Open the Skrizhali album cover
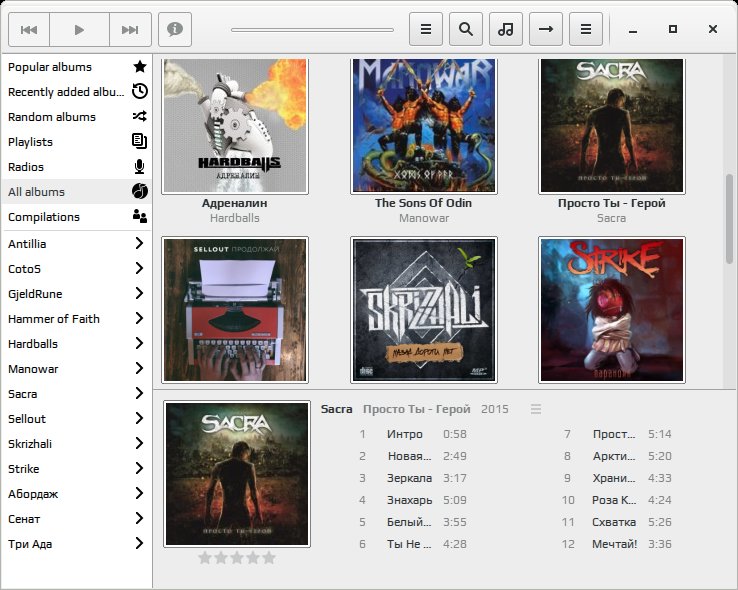The height and width of the screenshot is (590, 738). coord(424,310)
